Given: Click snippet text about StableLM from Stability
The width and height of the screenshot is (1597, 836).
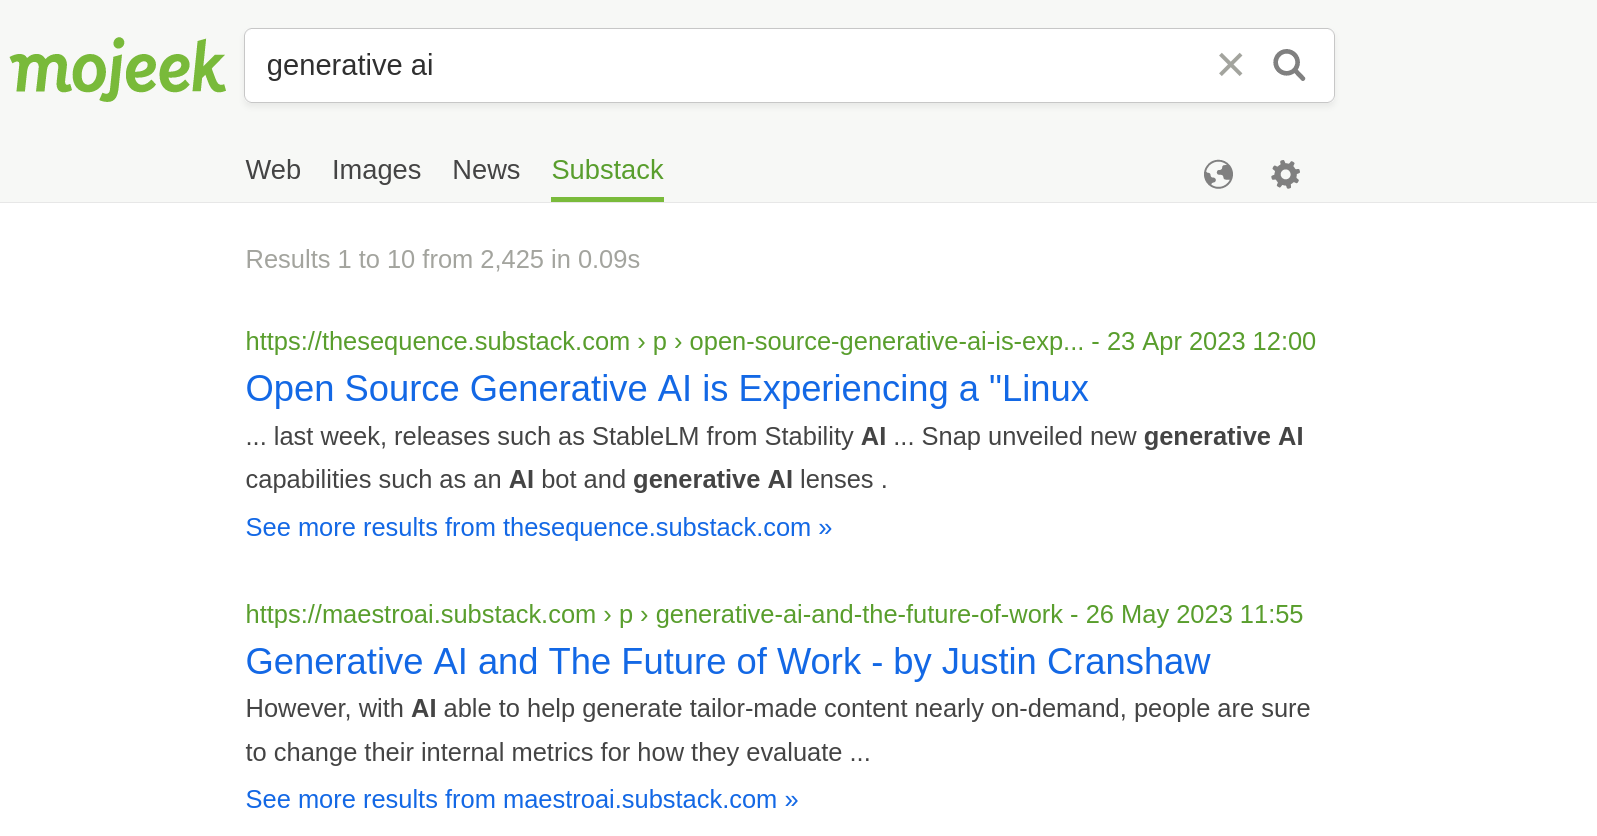Looking at the screenshot, I should tap(774, 458).
